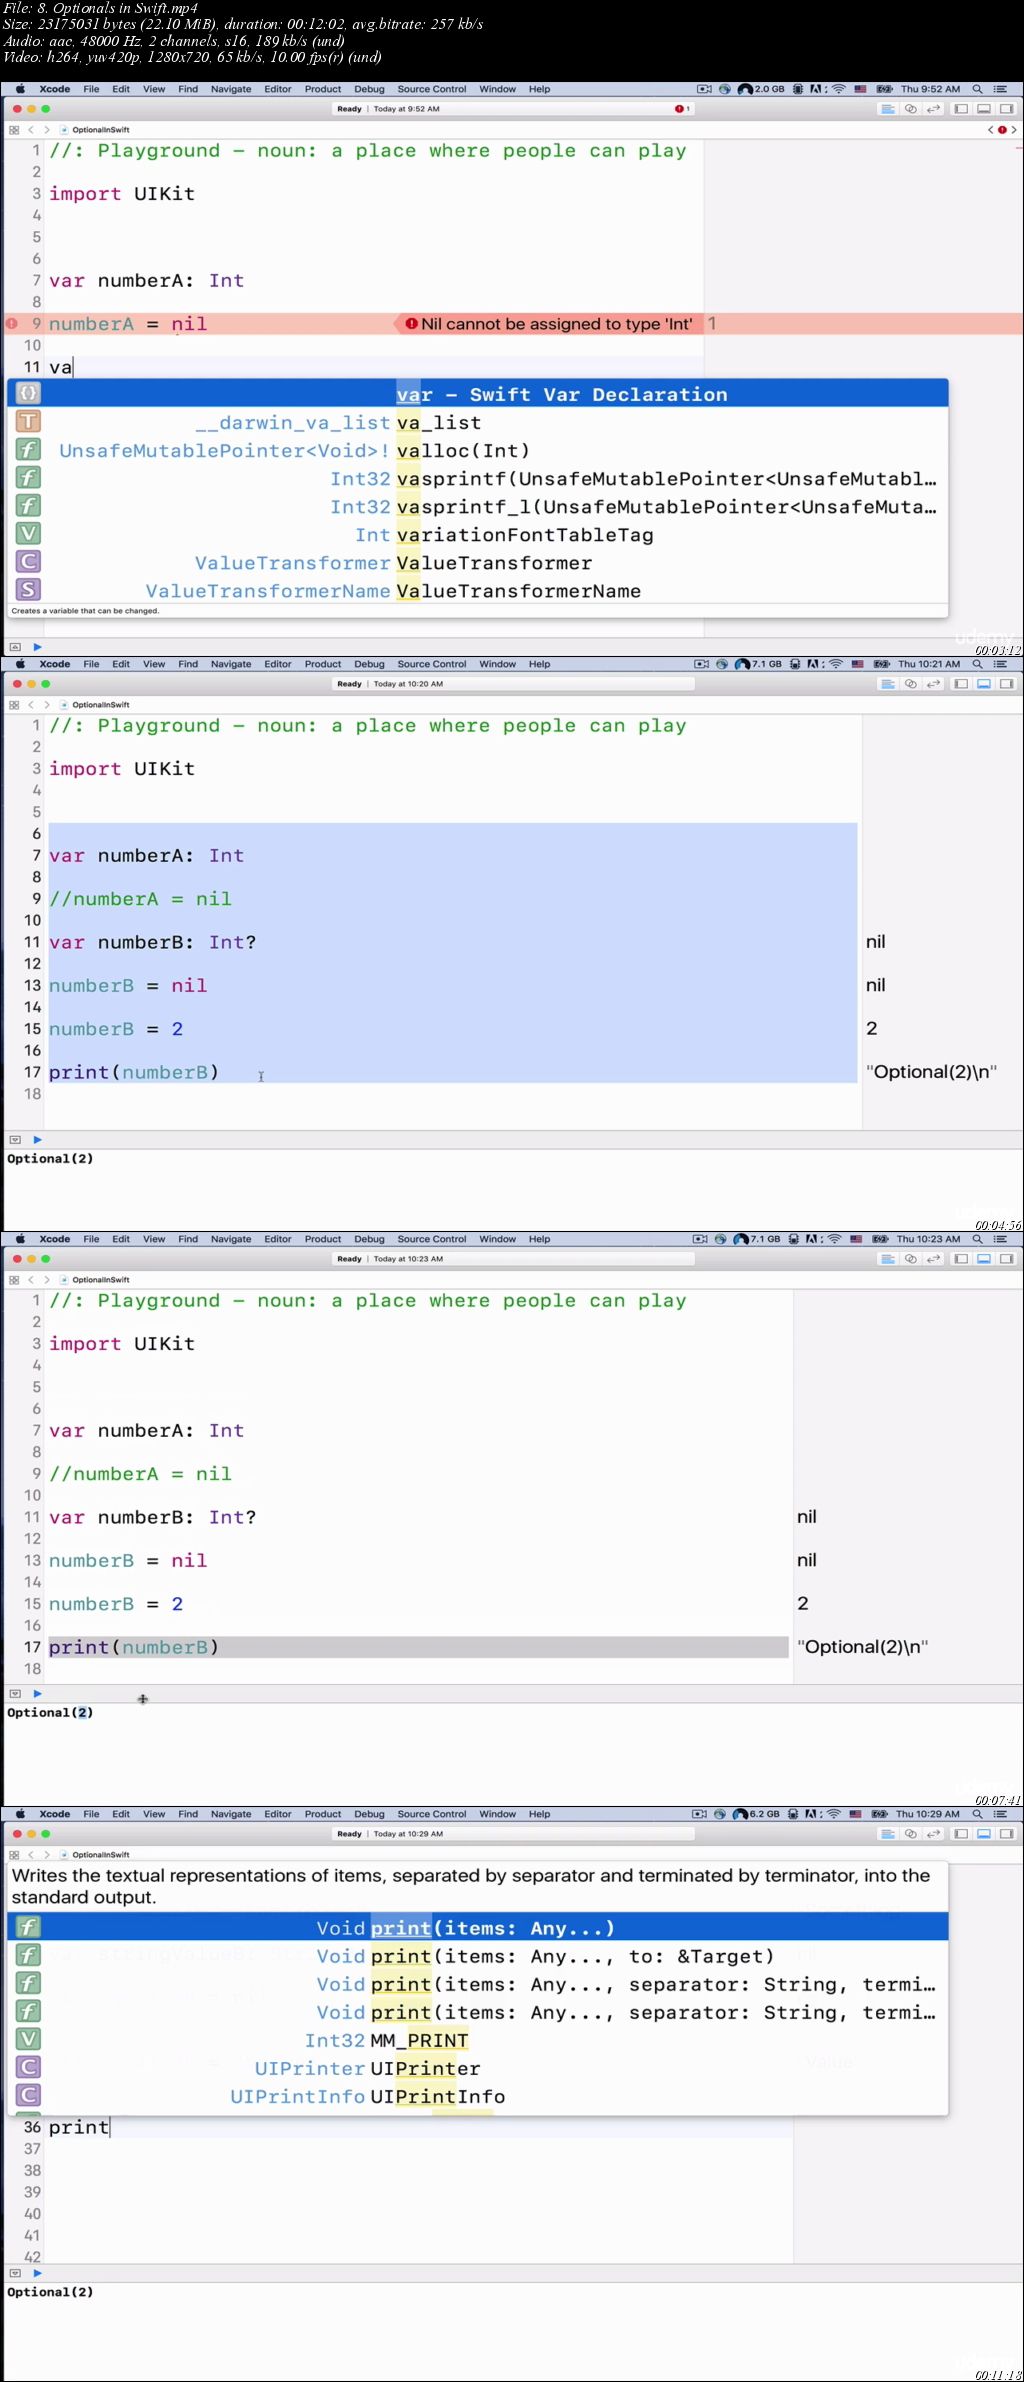Select standard editor icon in 9:52 AM frame
This screenshot has height=2382, width=1024.
(887, 109)
